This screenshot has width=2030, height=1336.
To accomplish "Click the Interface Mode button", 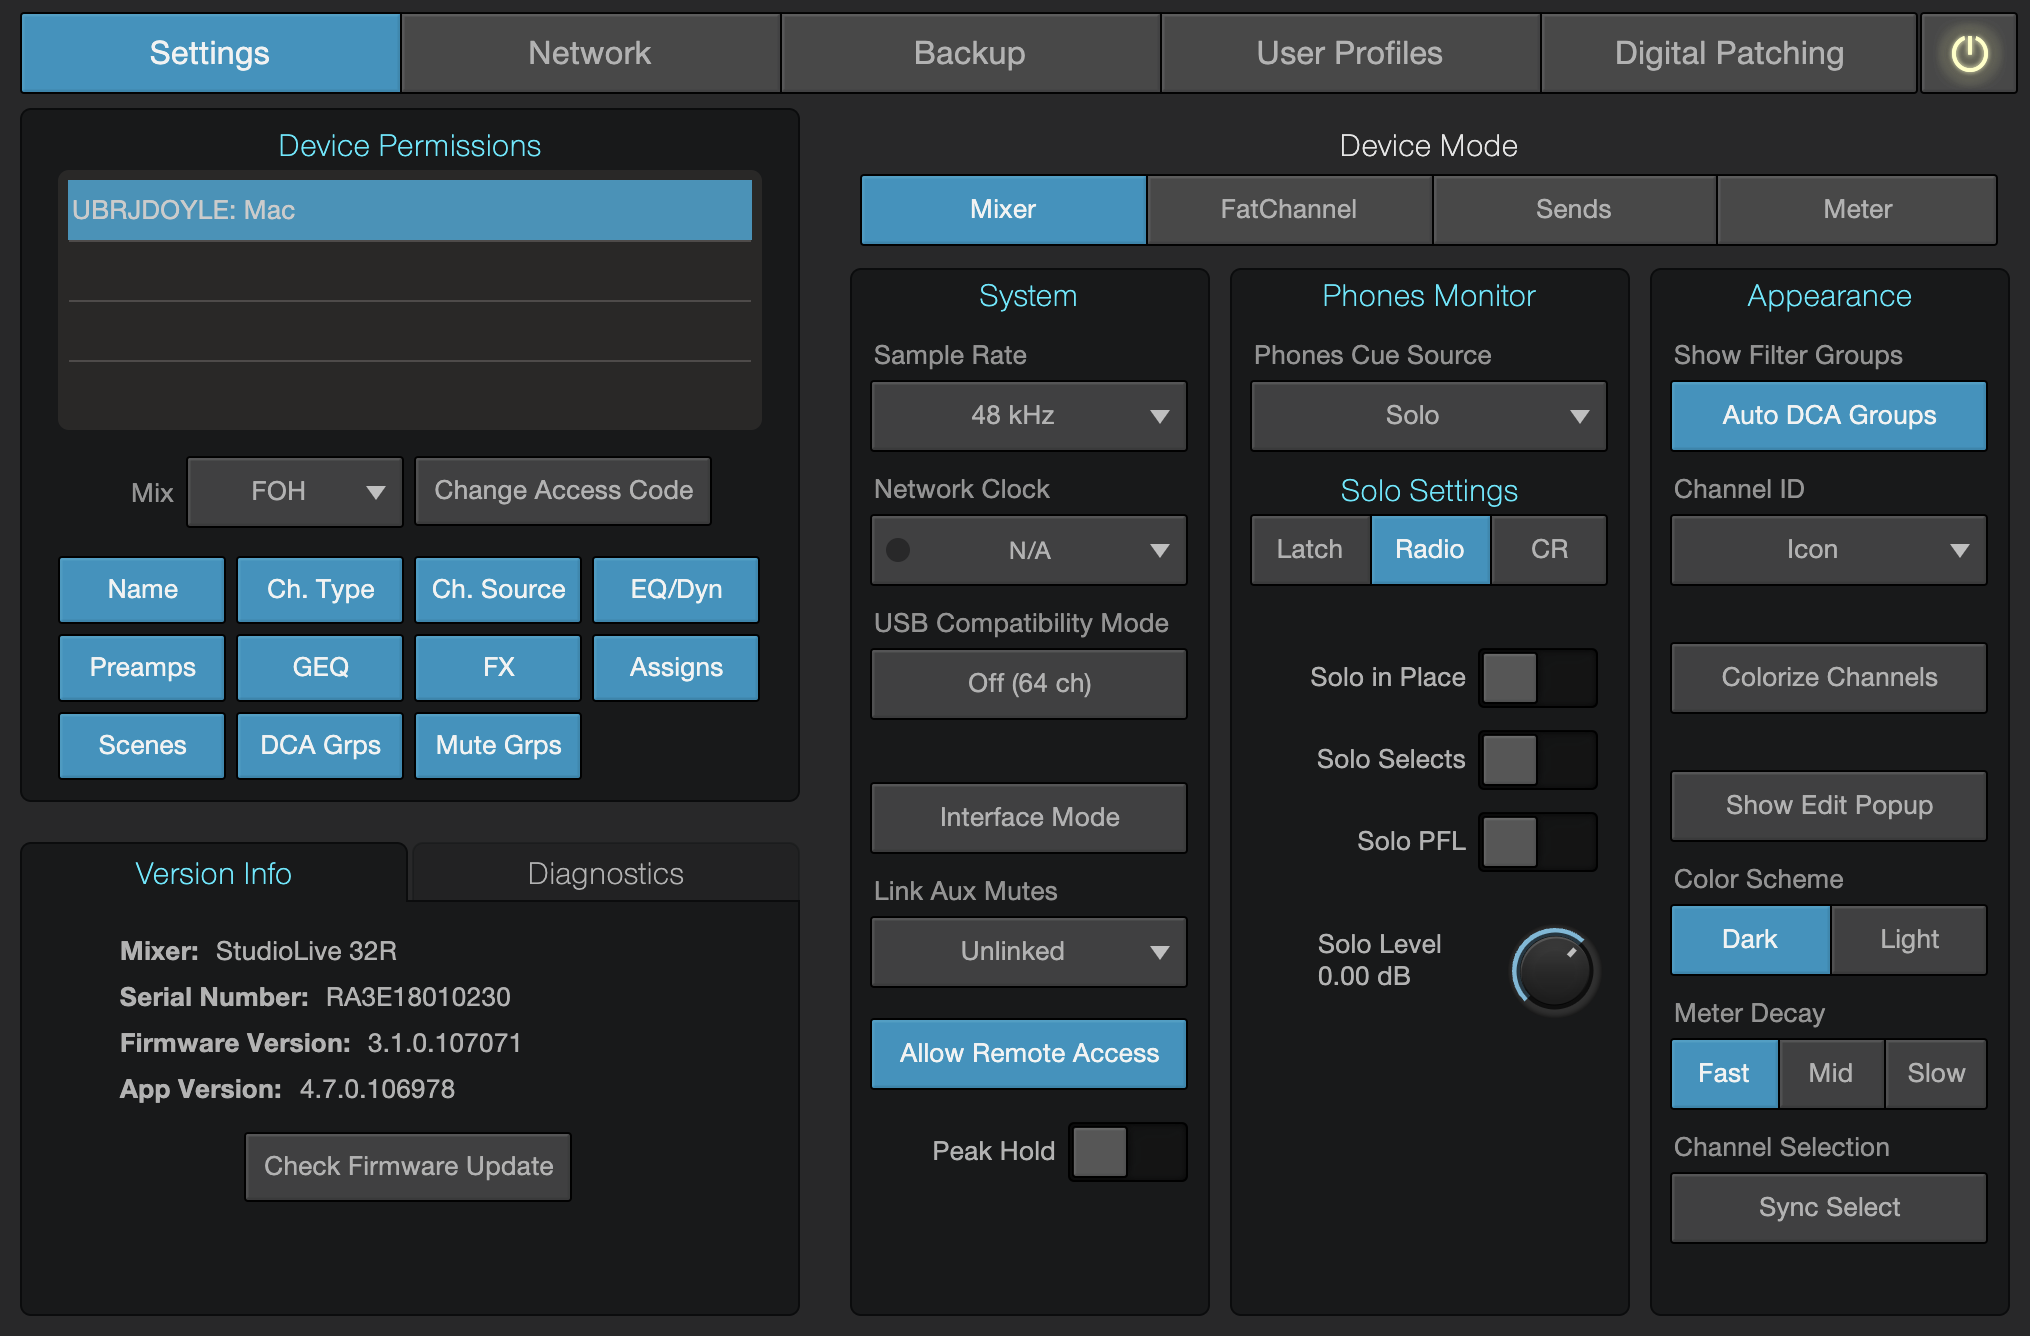I will [x=1029, y=817].
